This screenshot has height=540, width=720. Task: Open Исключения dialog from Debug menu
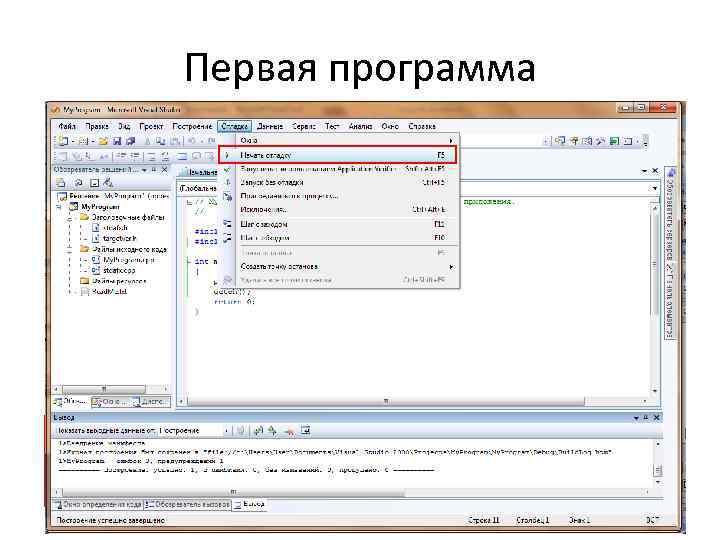pyautogui.click(x=342, y=210)
